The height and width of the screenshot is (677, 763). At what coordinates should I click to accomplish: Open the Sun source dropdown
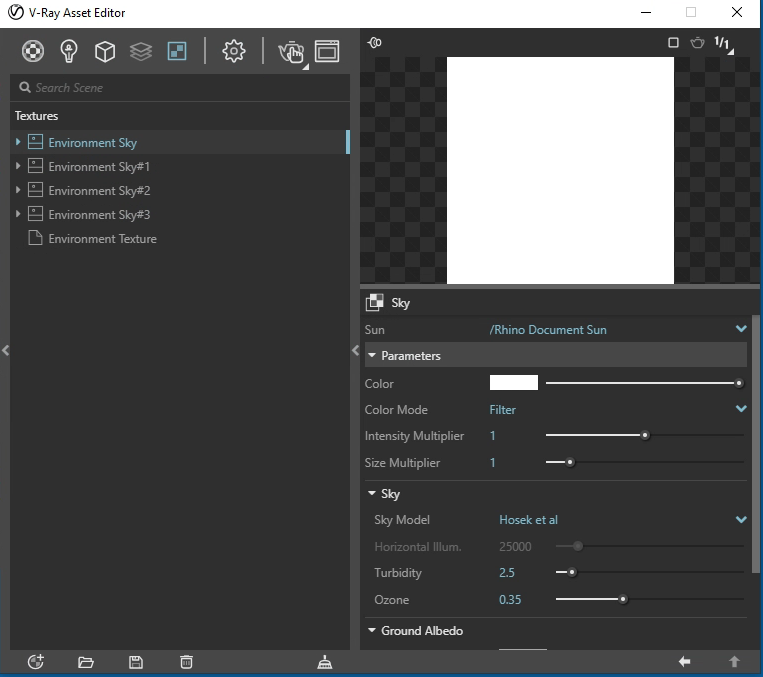coord(741,329)
